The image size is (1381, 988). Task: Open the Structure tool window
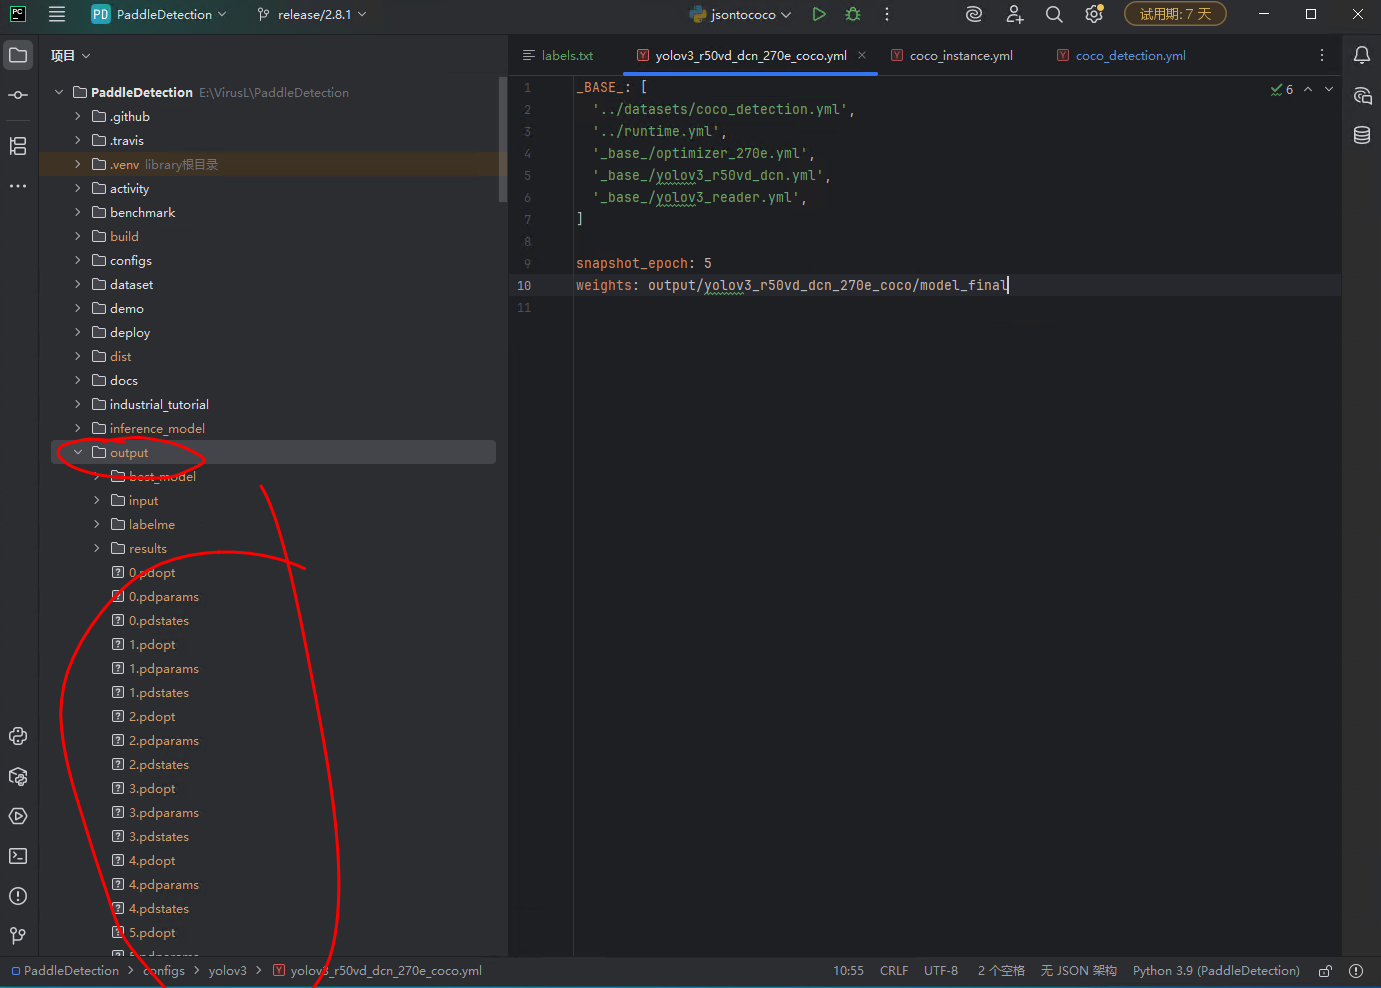[x=18, y=146]
